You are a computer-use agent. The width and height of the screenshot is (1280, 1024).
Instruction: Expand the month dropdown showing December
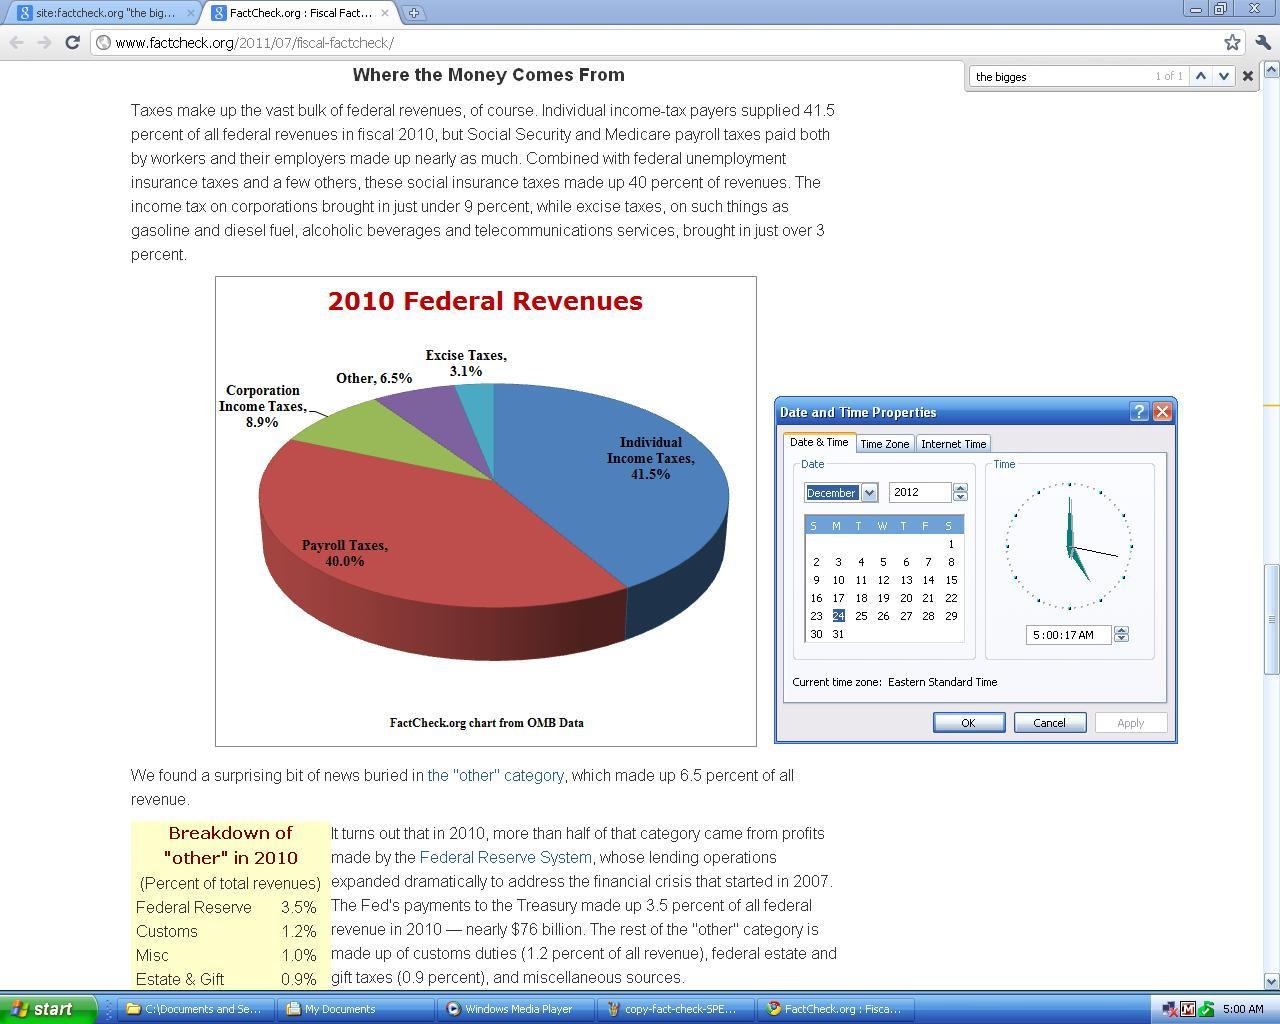[869, 492]
